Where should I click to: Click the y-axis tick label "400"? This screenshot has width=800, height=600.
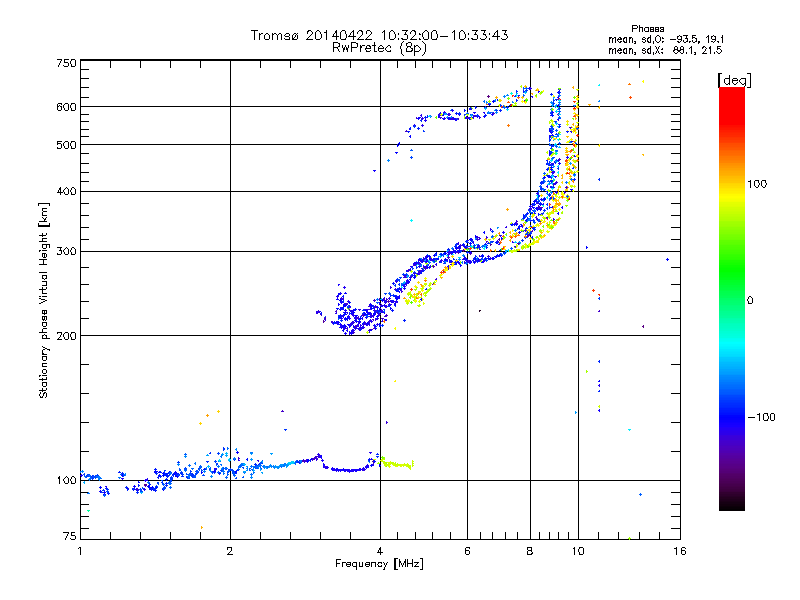pyautogui.click(x=66, y=191)
